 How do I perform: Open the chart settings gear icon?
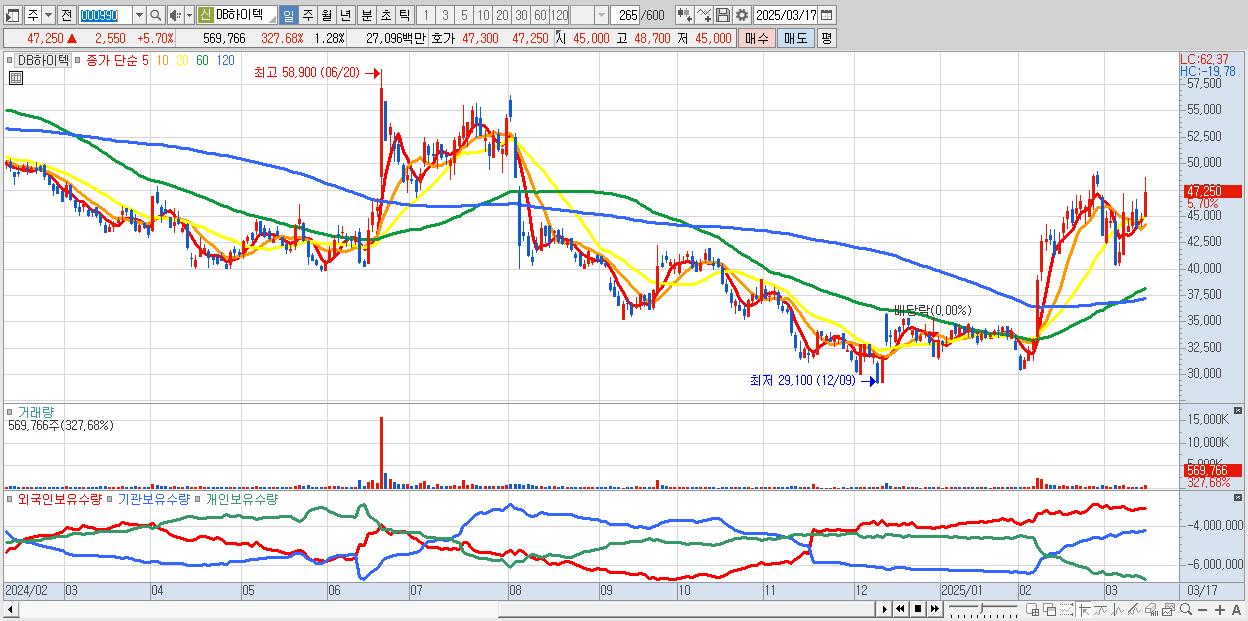pyautogui.click(x=741, y=15)
